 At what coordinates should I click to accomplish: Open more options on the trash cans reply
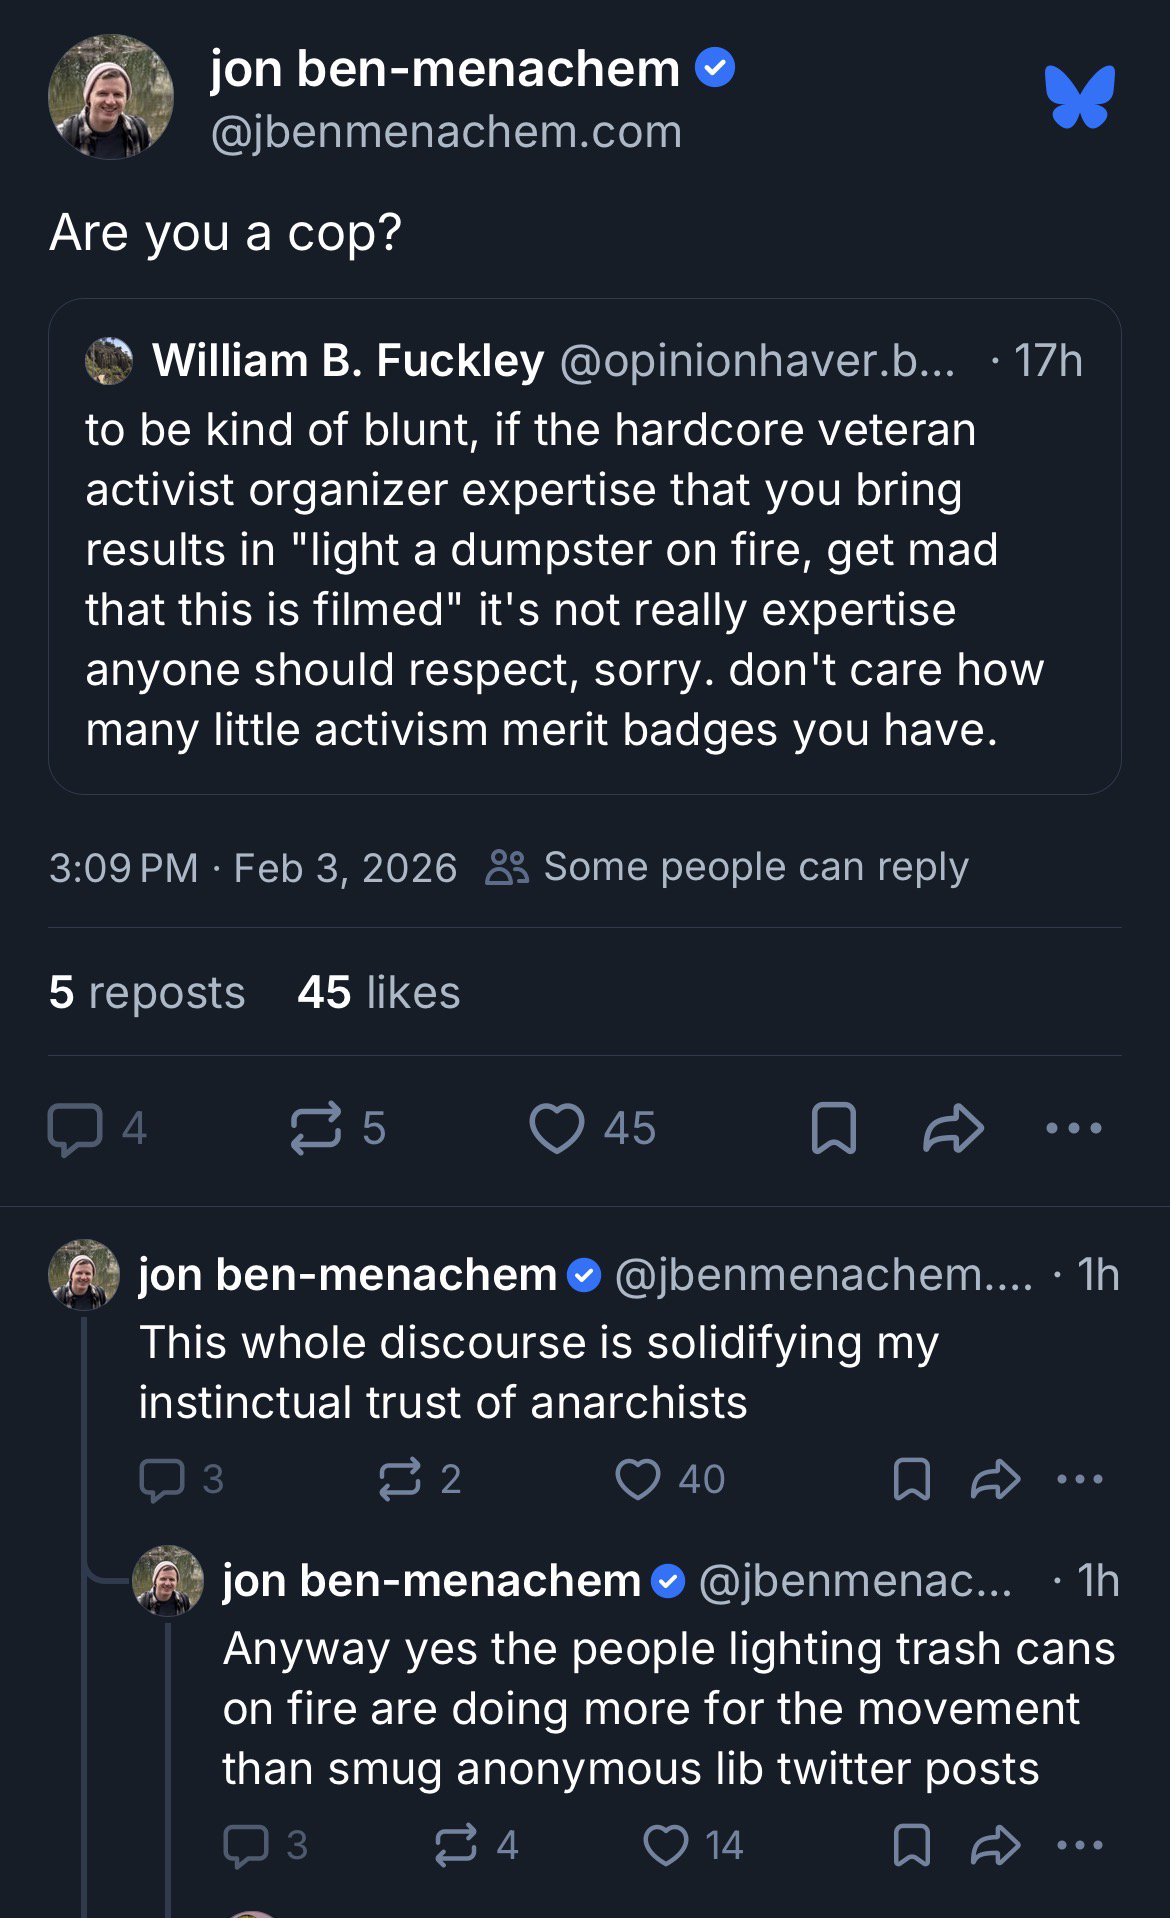tap(1080, 1846)
